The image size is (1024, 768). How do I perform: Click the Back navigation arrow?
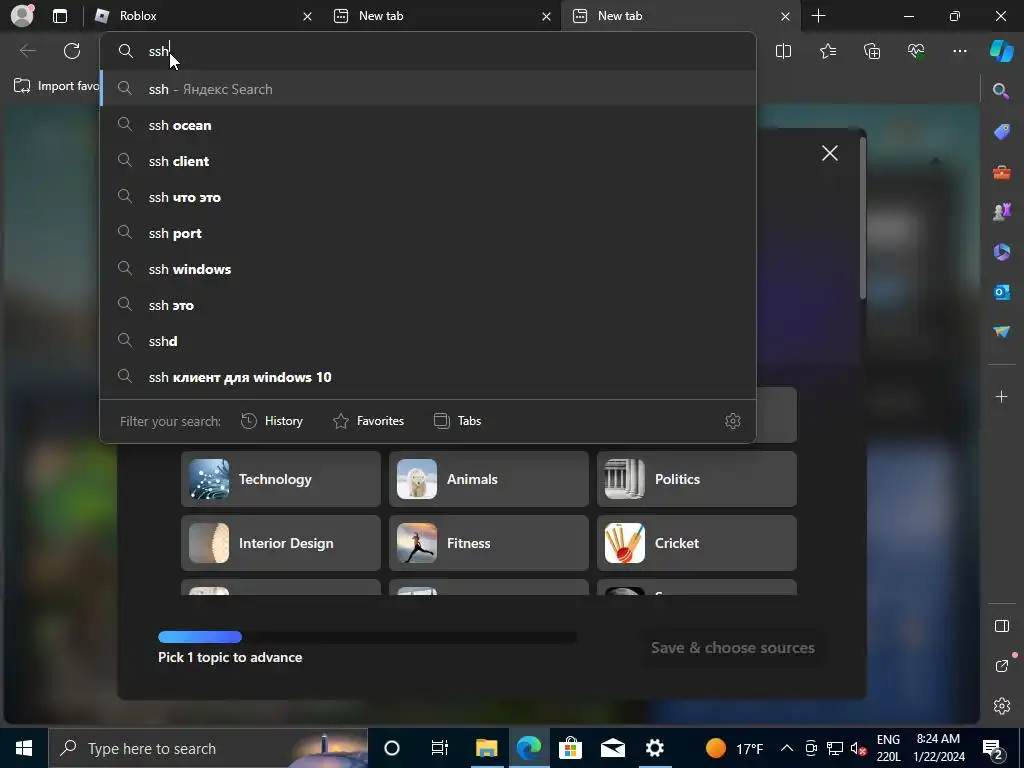pos(28,51)
